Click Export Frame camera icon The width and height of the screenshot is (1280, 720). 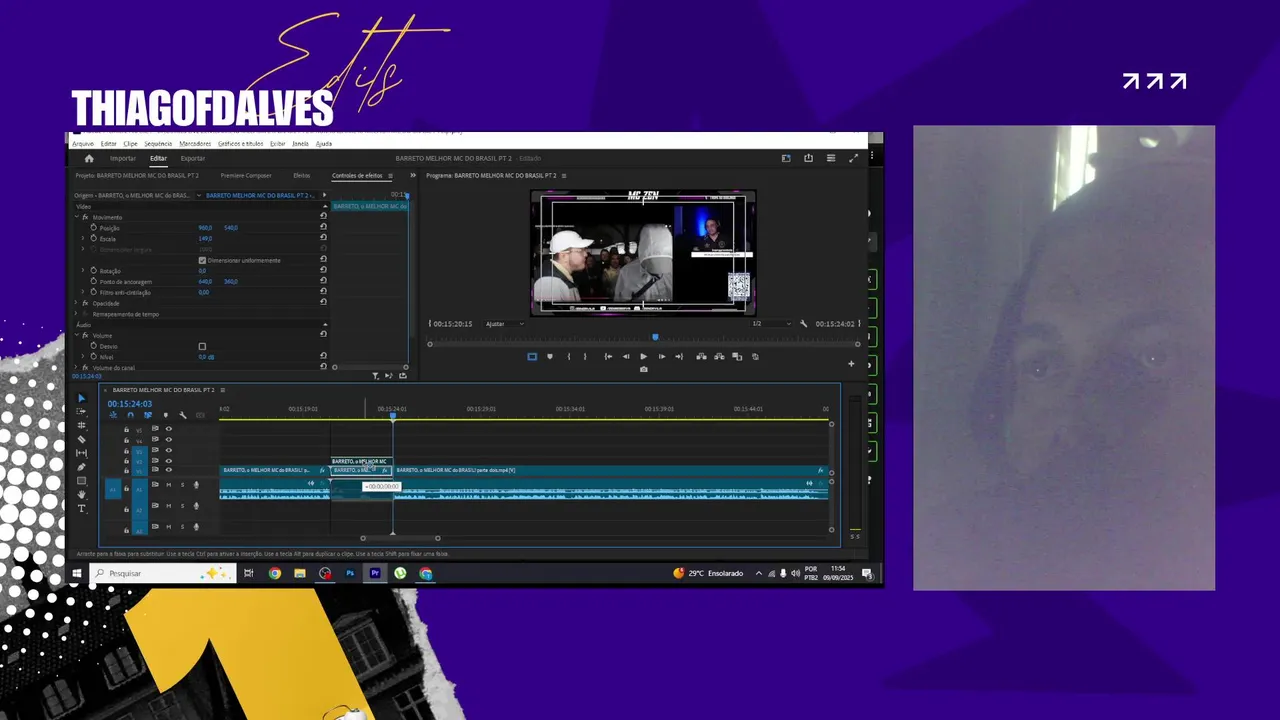click(x=643, y=369)
